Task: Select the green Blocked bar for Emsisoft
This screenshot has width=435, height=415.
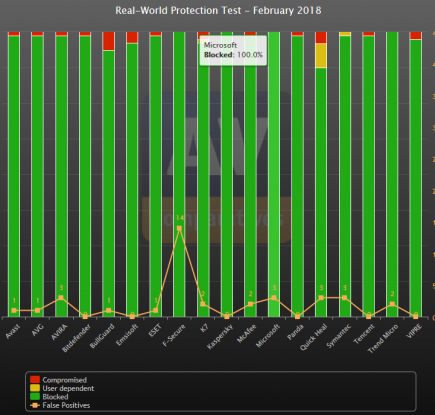Action: (x=132, y=180)
